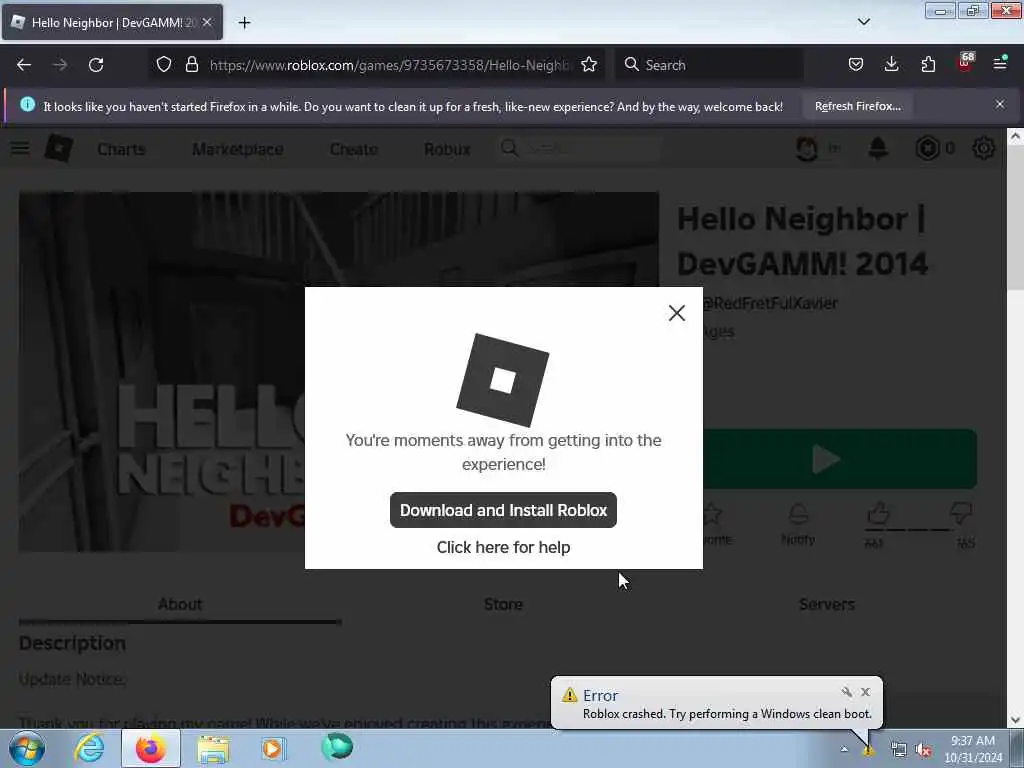Open the Save to Pocket icon

pos(856,65)
